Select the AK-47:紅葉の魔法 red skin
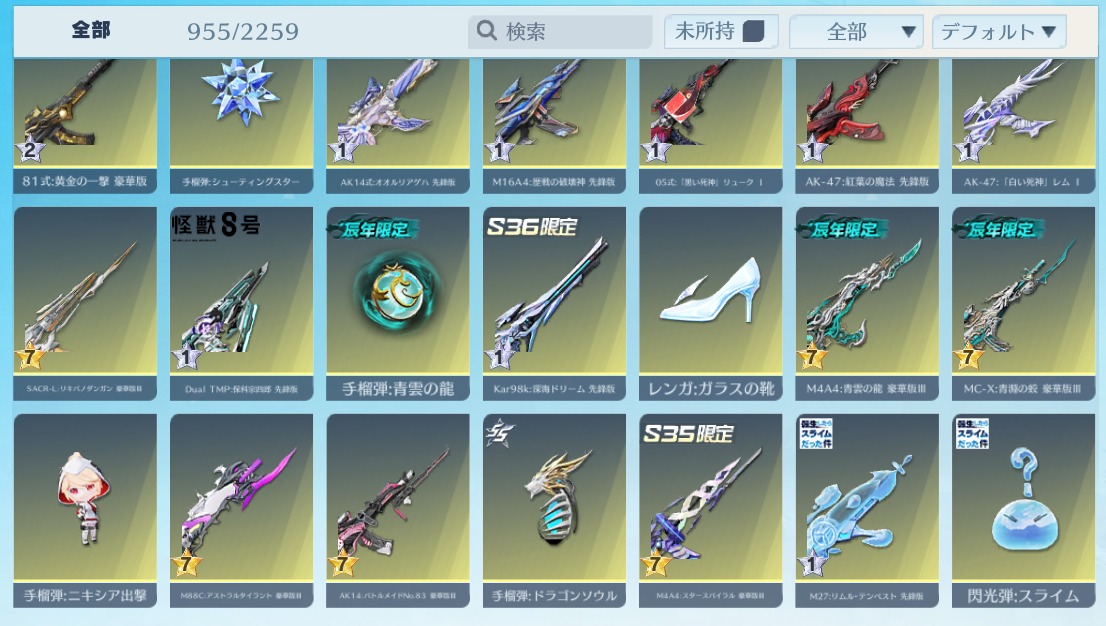This screenshot has height=626, width=1106. [867, 126]
